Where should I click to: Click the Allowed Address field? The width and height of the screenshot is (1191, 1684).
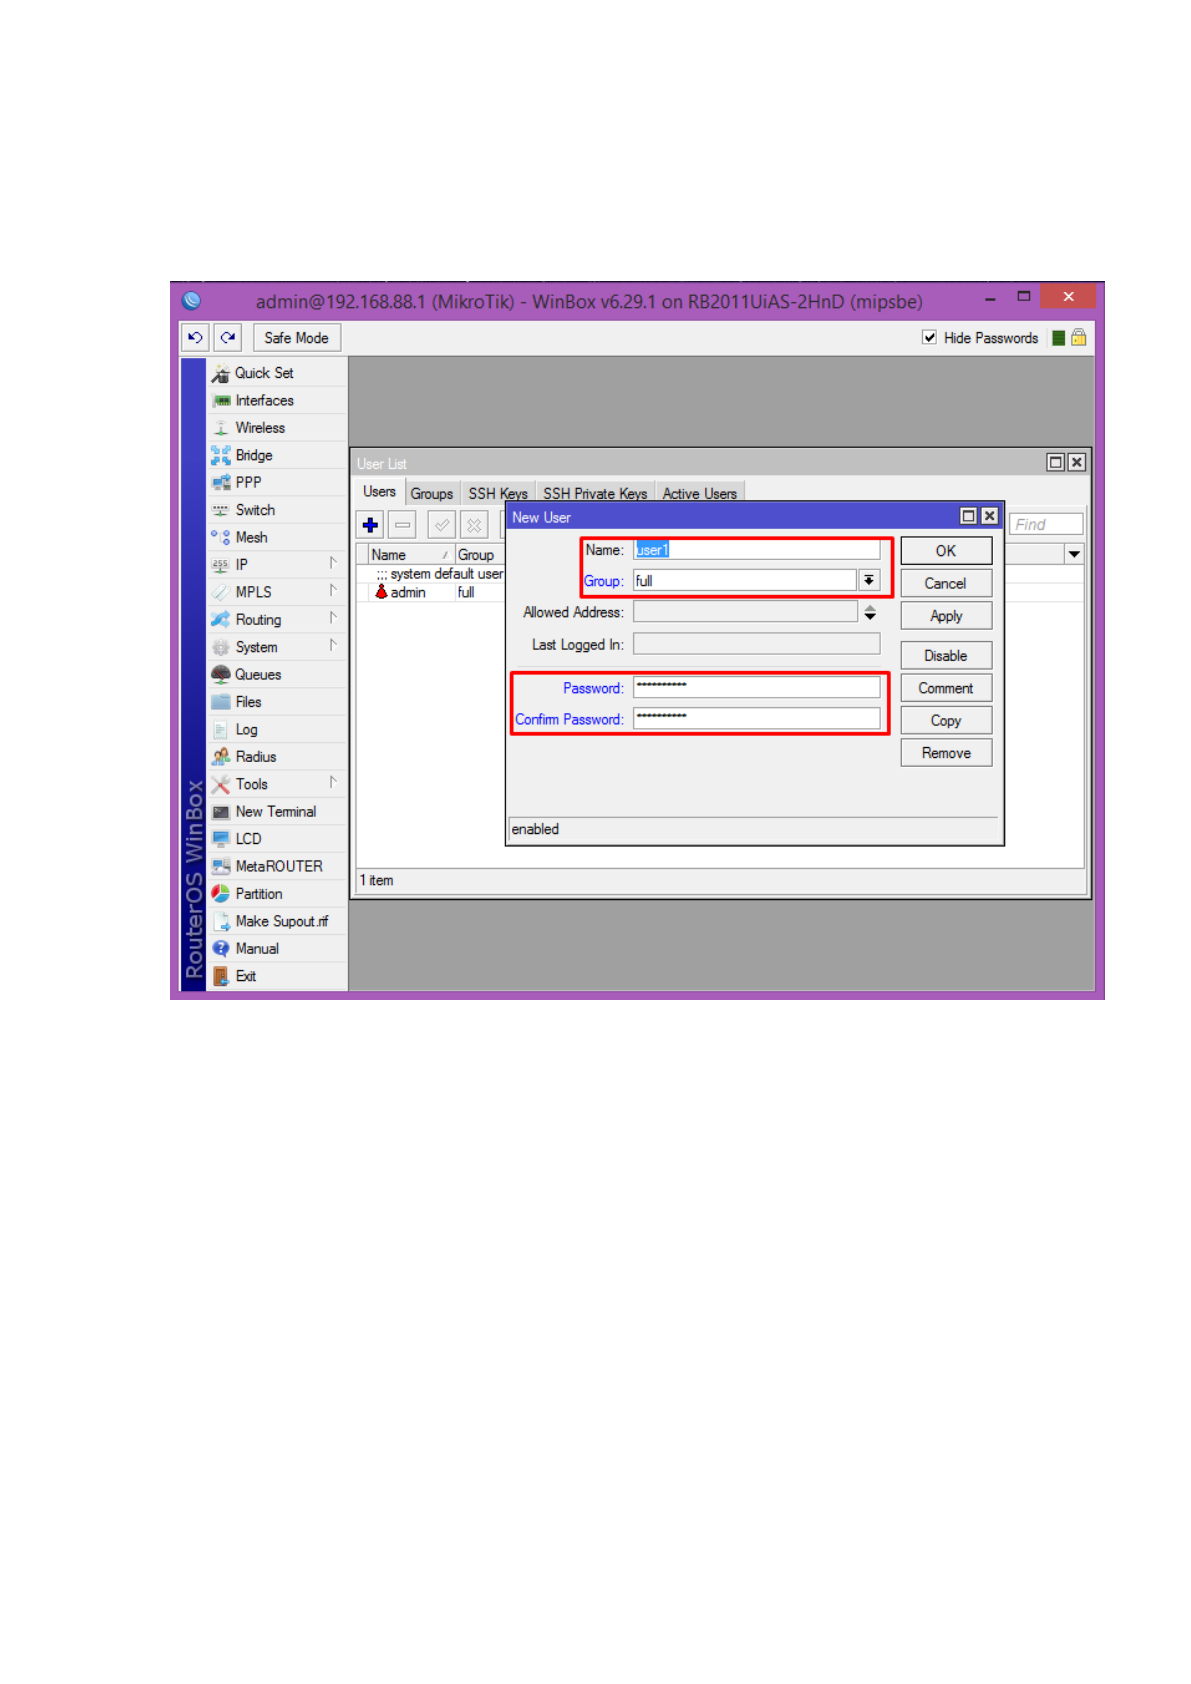(x=745, y=612)
